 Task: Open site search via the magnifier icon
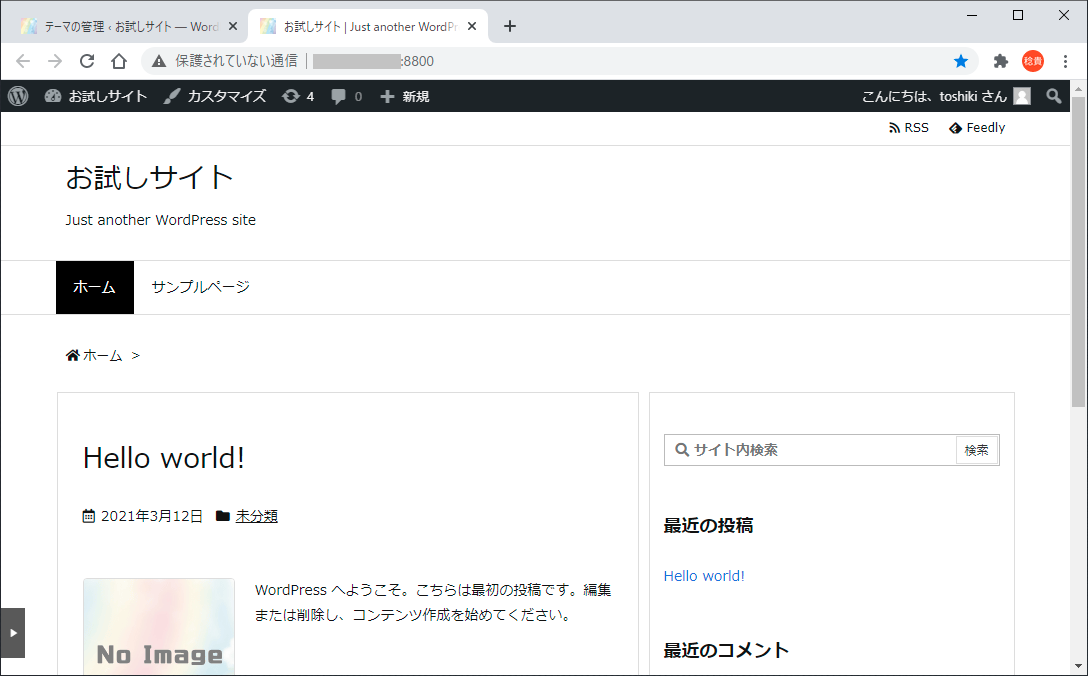coord(1055,96)
